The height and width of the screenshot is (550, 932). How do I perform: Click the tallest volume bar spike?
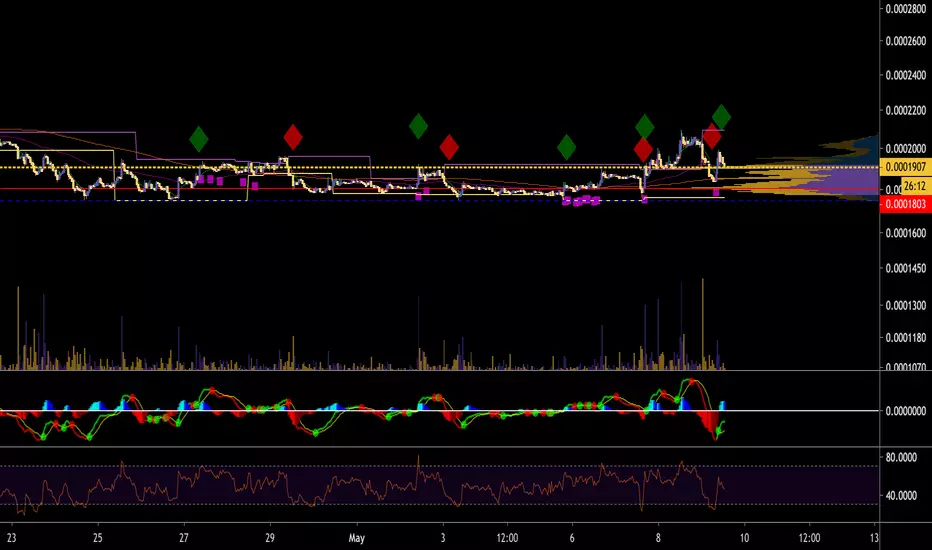tap(703, 320)
